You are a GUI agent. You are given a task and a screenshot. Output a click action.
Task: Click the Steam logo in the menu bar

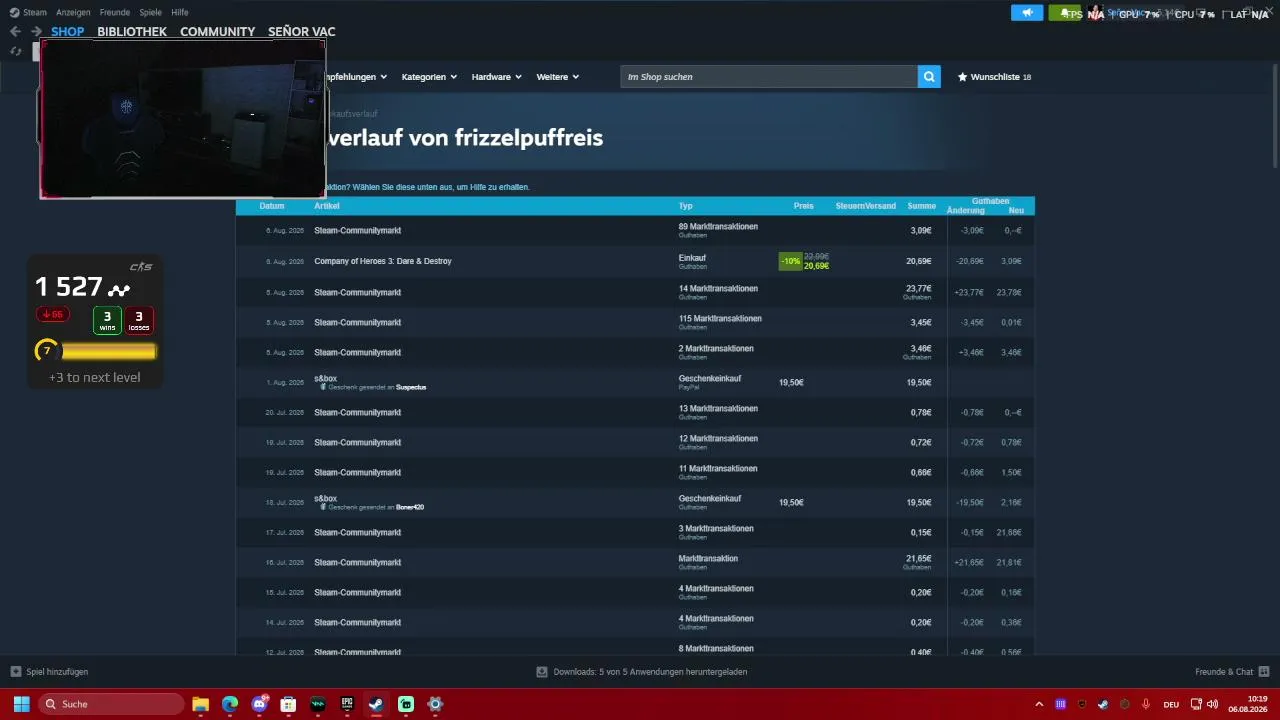[14, 12]
